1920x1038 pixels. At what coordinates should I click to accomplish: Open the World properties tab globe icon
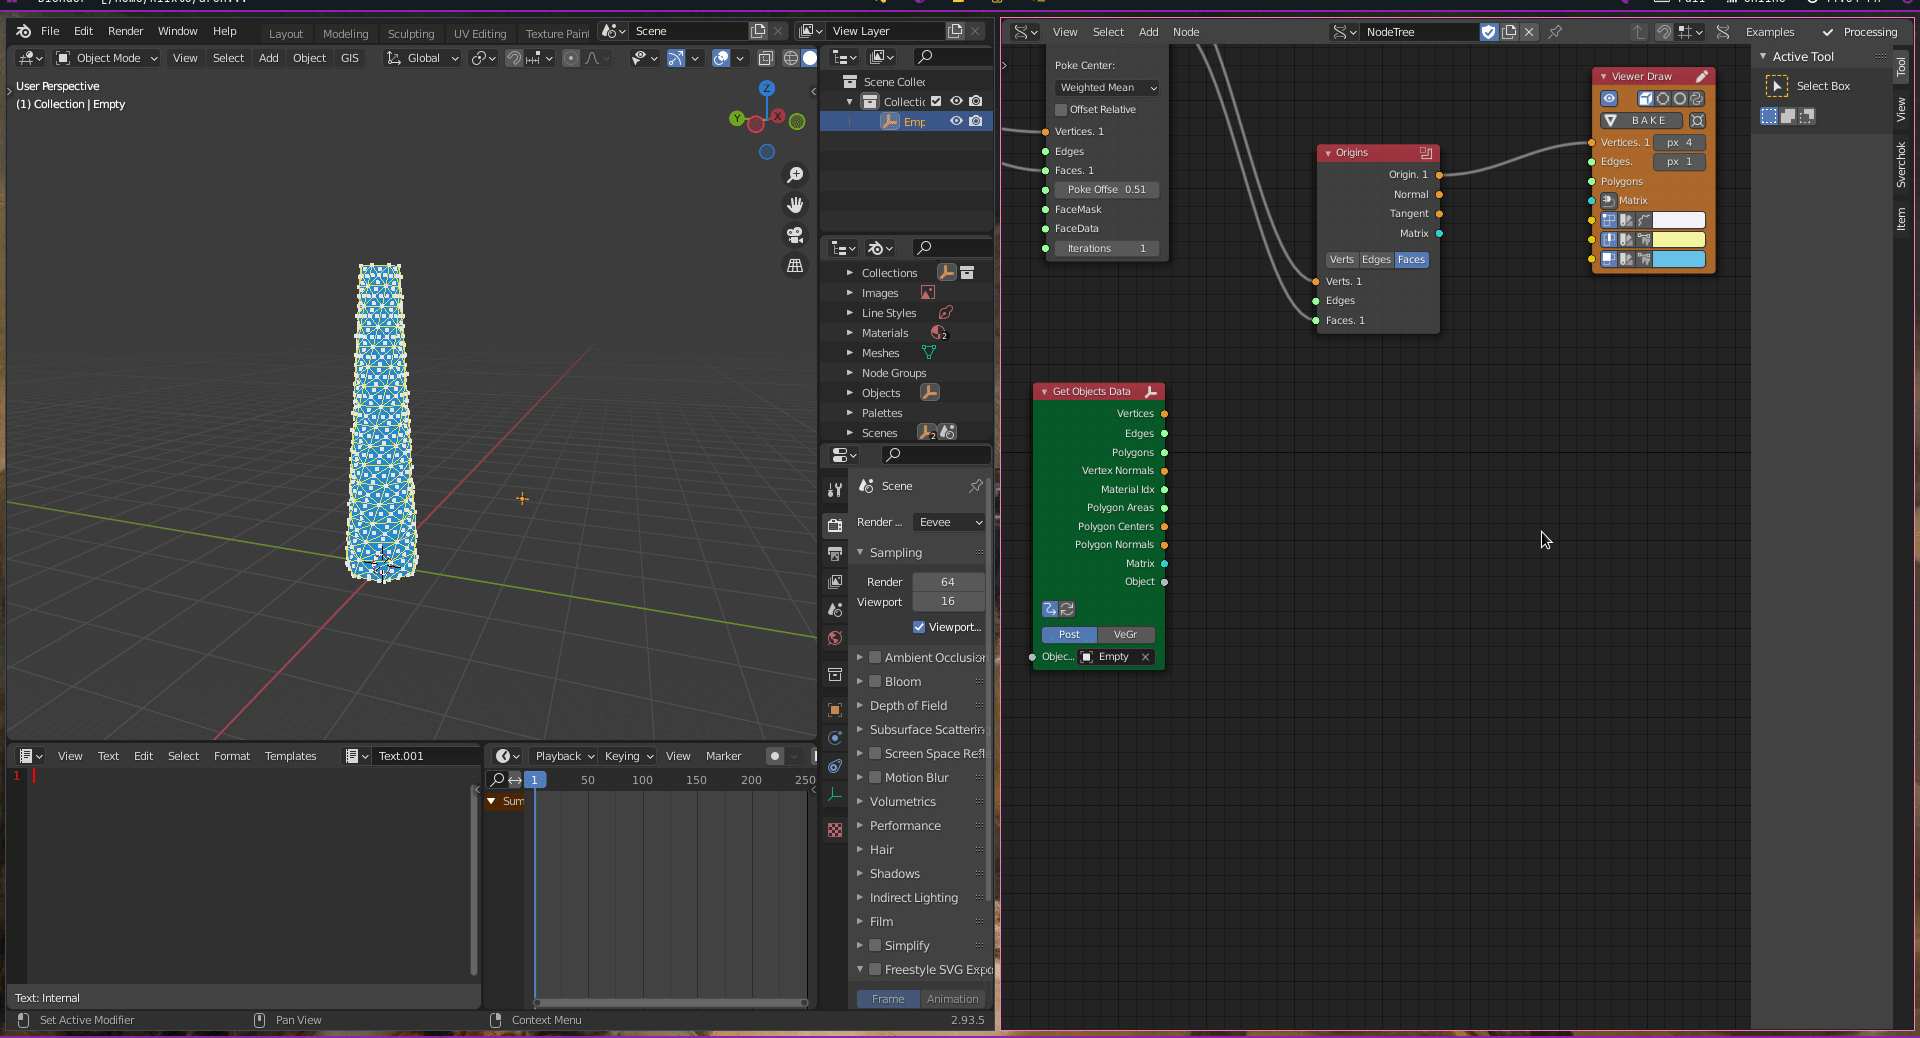[x=835, y=638]
